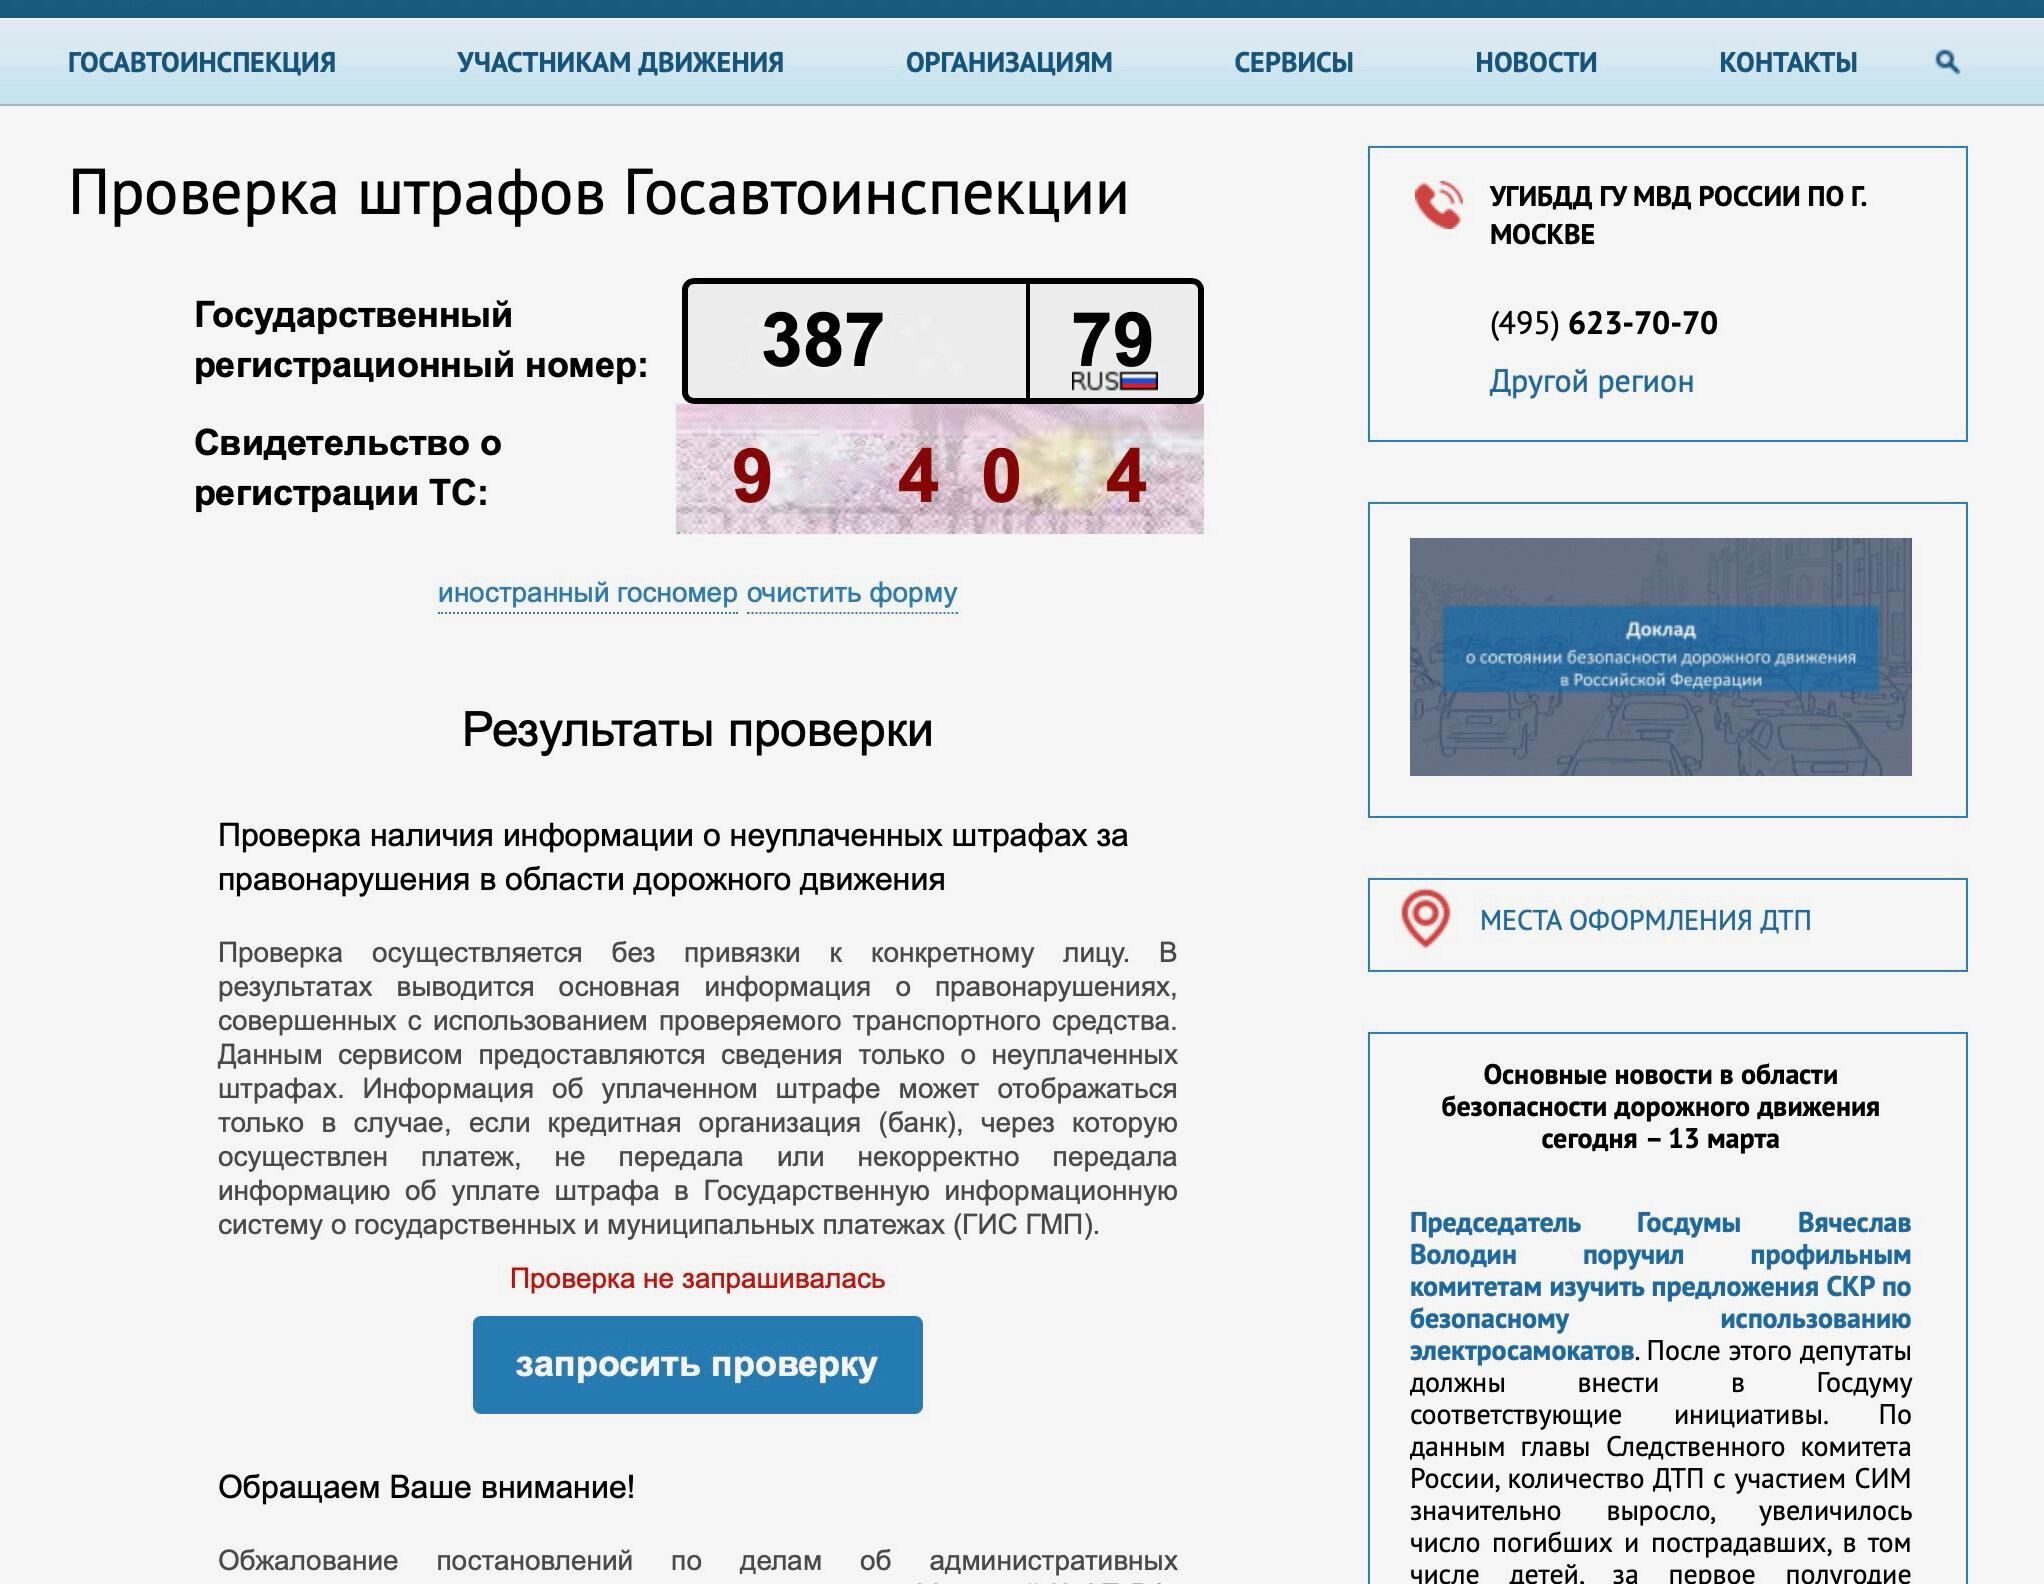Open the Организациям menu
The width and height of the screenshot is (2044, 1584).
[x=1008, y=62]
